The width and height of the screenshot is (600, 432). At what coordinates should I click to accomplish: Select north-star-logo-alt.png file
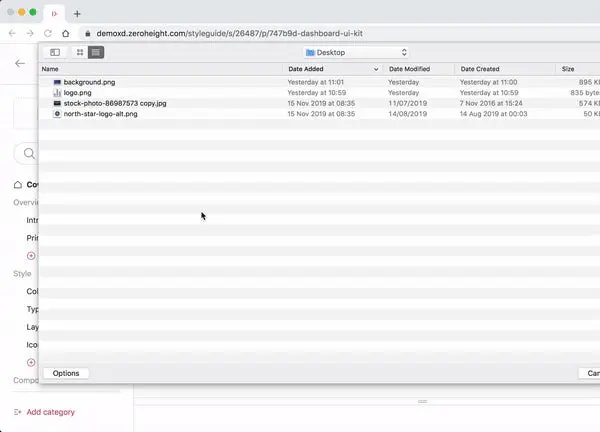(100, 114)
